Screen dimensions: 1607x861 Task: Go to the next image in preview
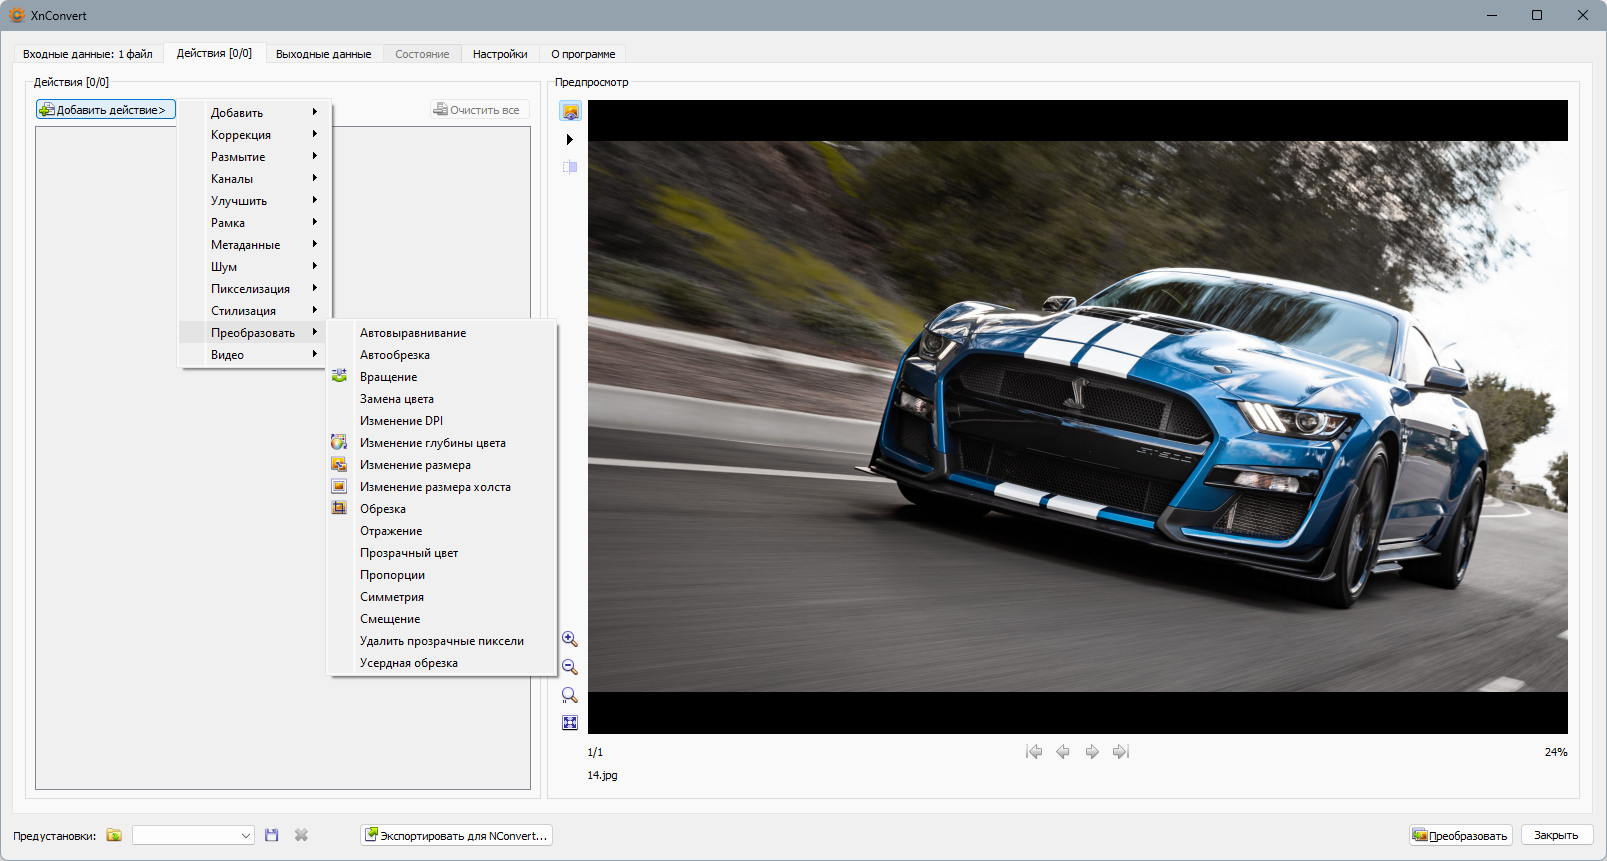click(1092, 752)
